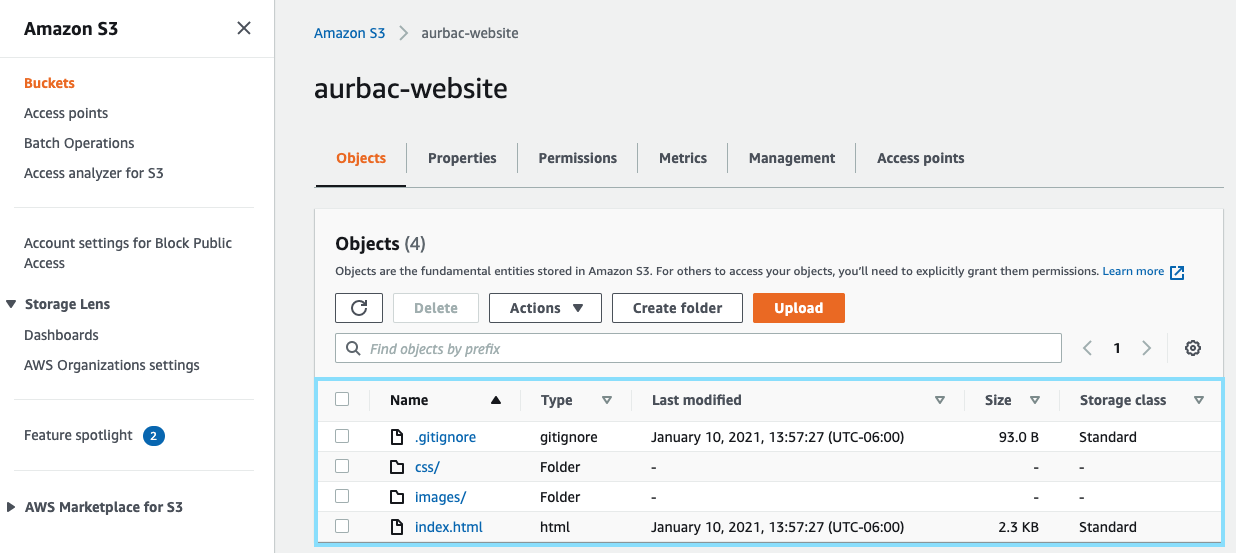Sort by Size column arrow
This screenshot has height=553, width=1236.
pyautogui.click(x=1034, y=400)
